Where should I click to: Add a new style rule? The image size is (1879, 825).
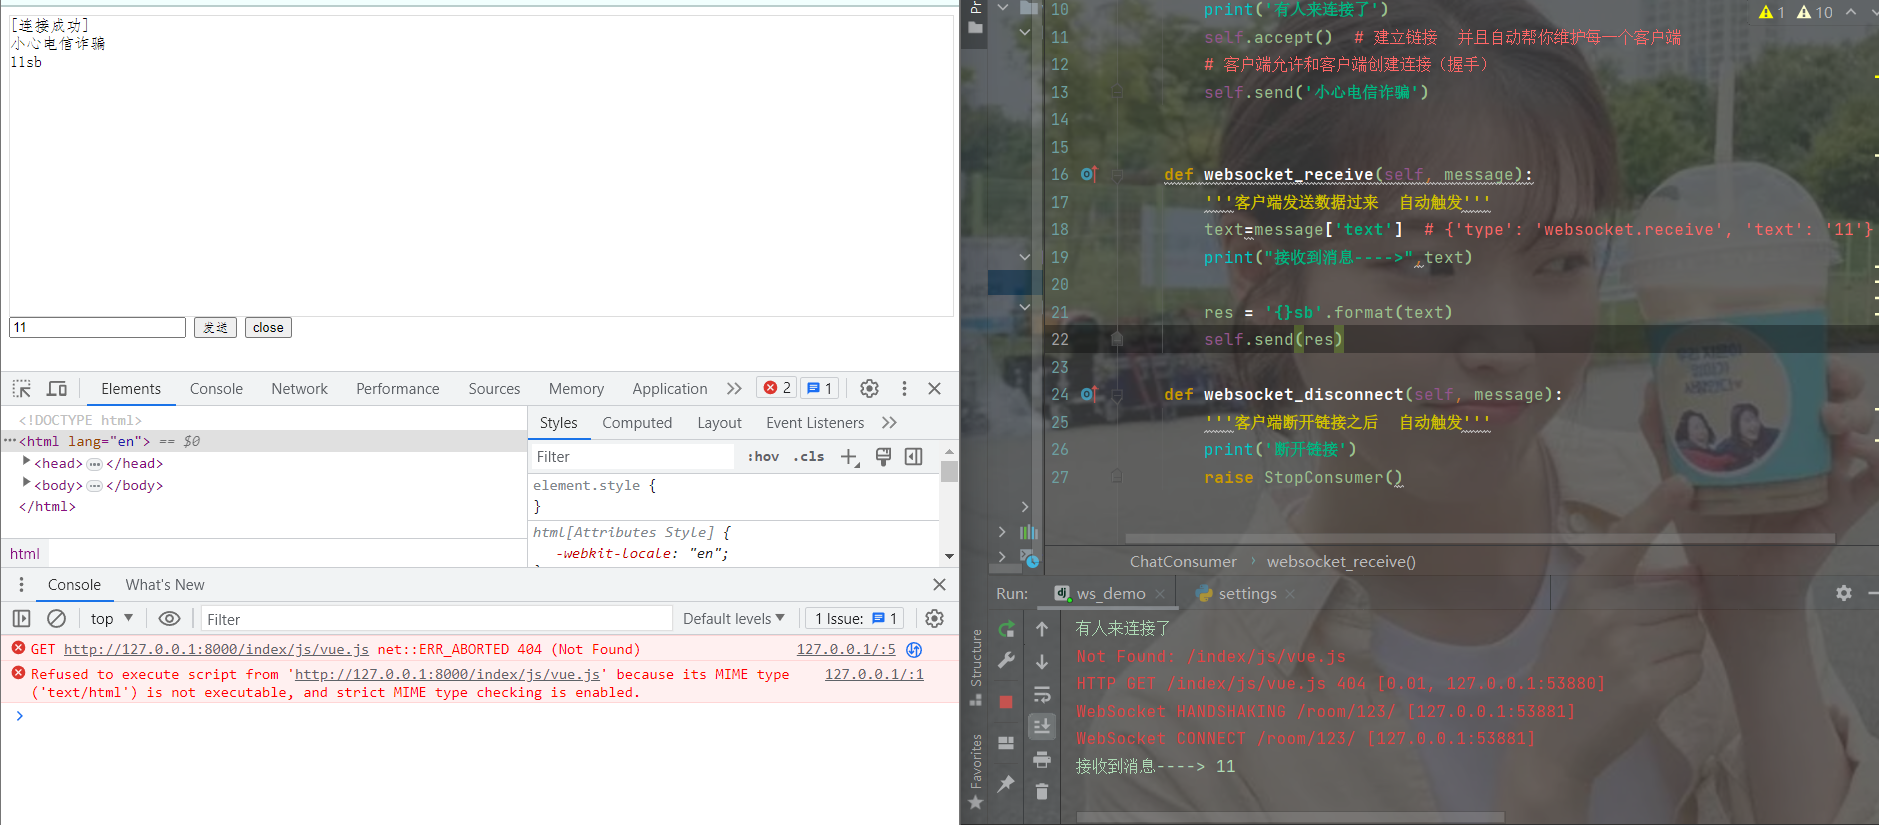click(850, 457)
